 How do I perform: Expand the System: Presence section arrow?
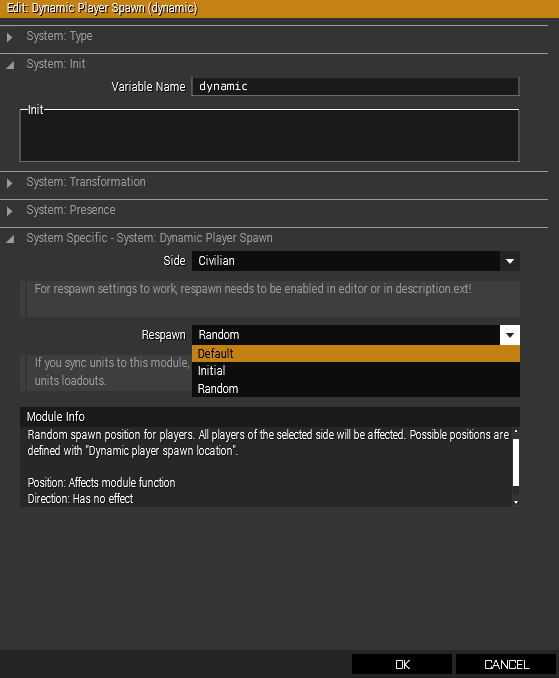(10, 211)
